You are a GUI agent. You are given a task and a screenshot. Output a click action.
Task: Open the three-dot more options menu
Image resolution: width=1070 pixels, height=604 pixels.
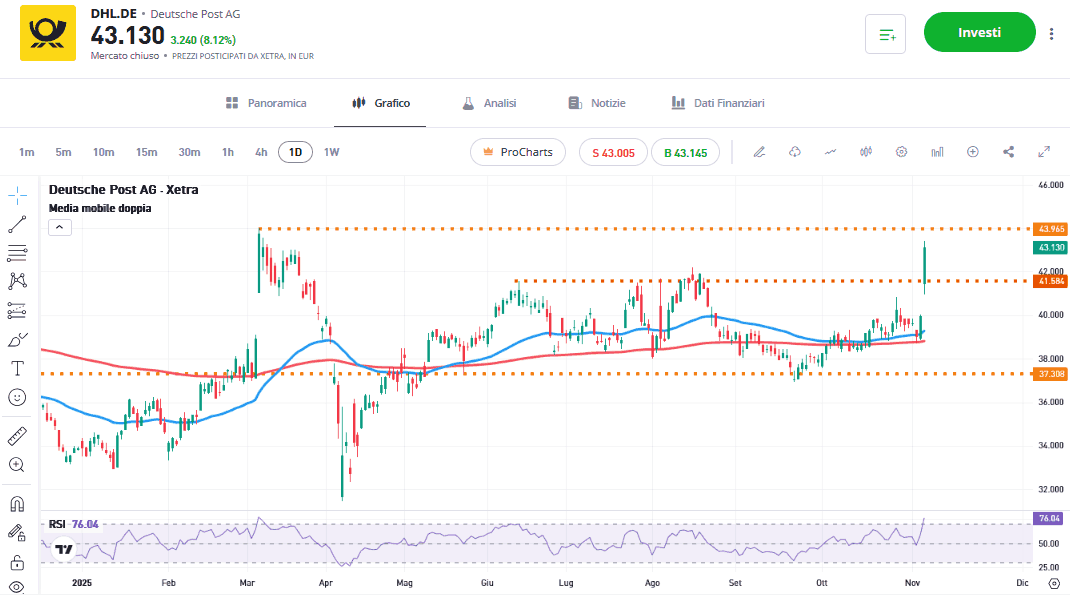point(1051,33)
